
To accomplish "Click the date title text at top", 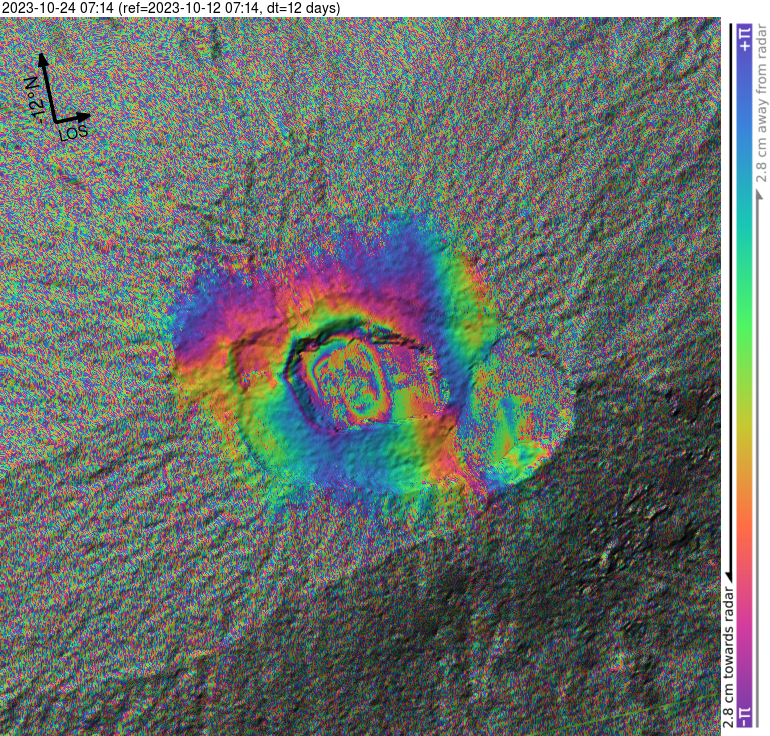I will pos(170,8).
